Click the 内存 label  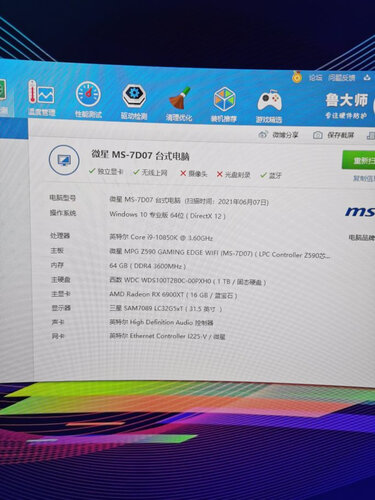pos(57,265)
